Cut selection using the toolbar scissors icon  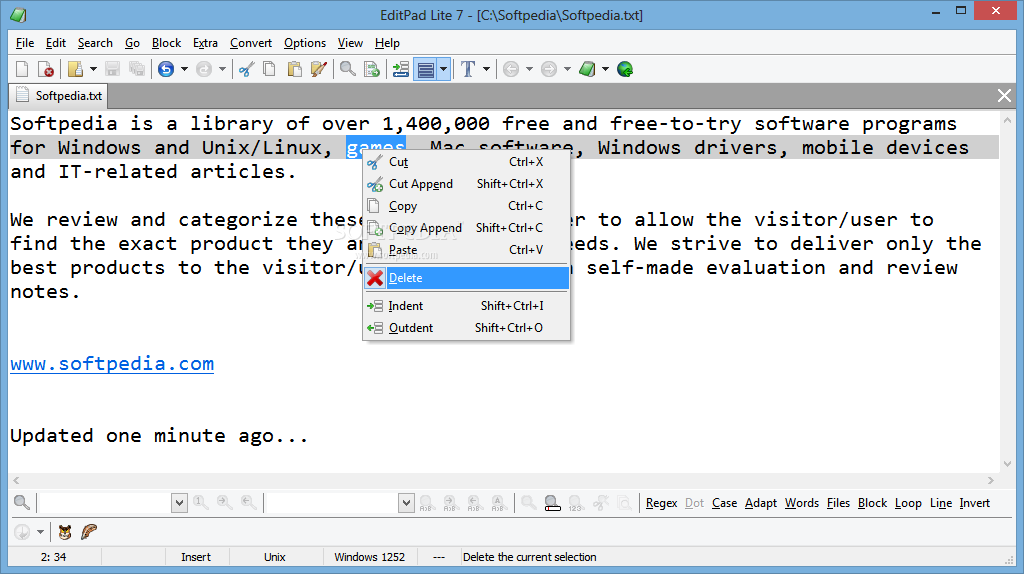point(246,69)
